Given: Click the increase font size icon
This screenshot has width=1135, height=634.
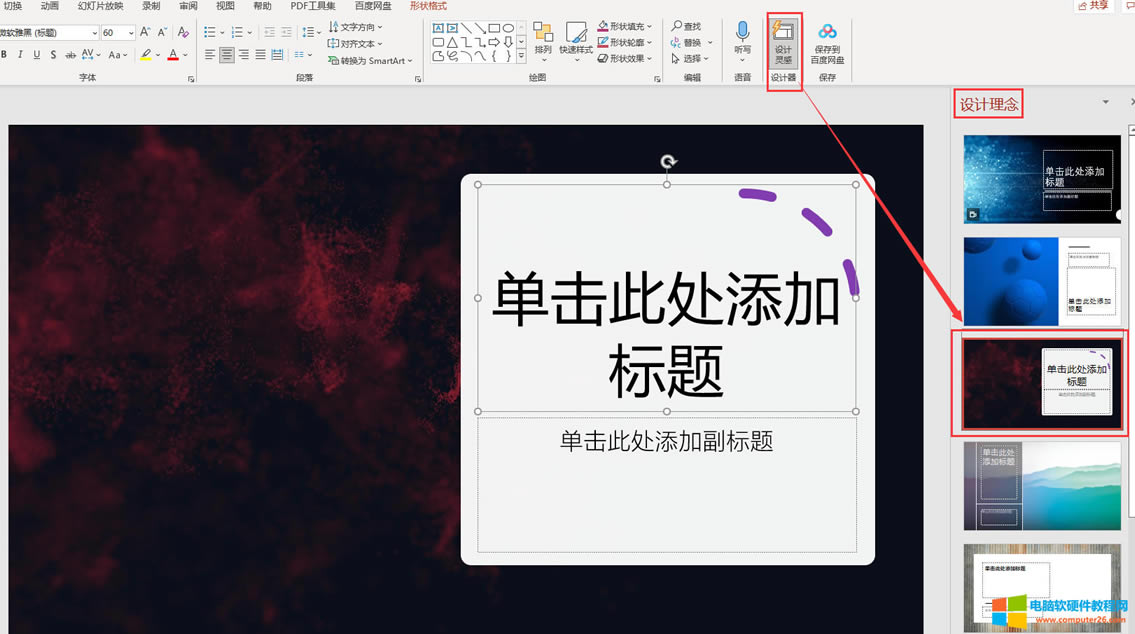Looking at the screenshot, I should click(145, 33).
